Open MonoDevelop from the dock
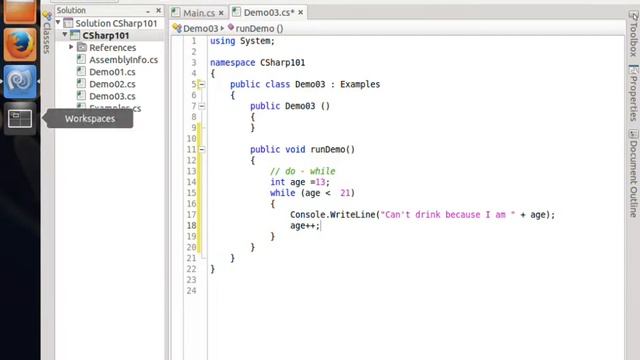The height and width of the screenshot is (360, 640). 20,81
